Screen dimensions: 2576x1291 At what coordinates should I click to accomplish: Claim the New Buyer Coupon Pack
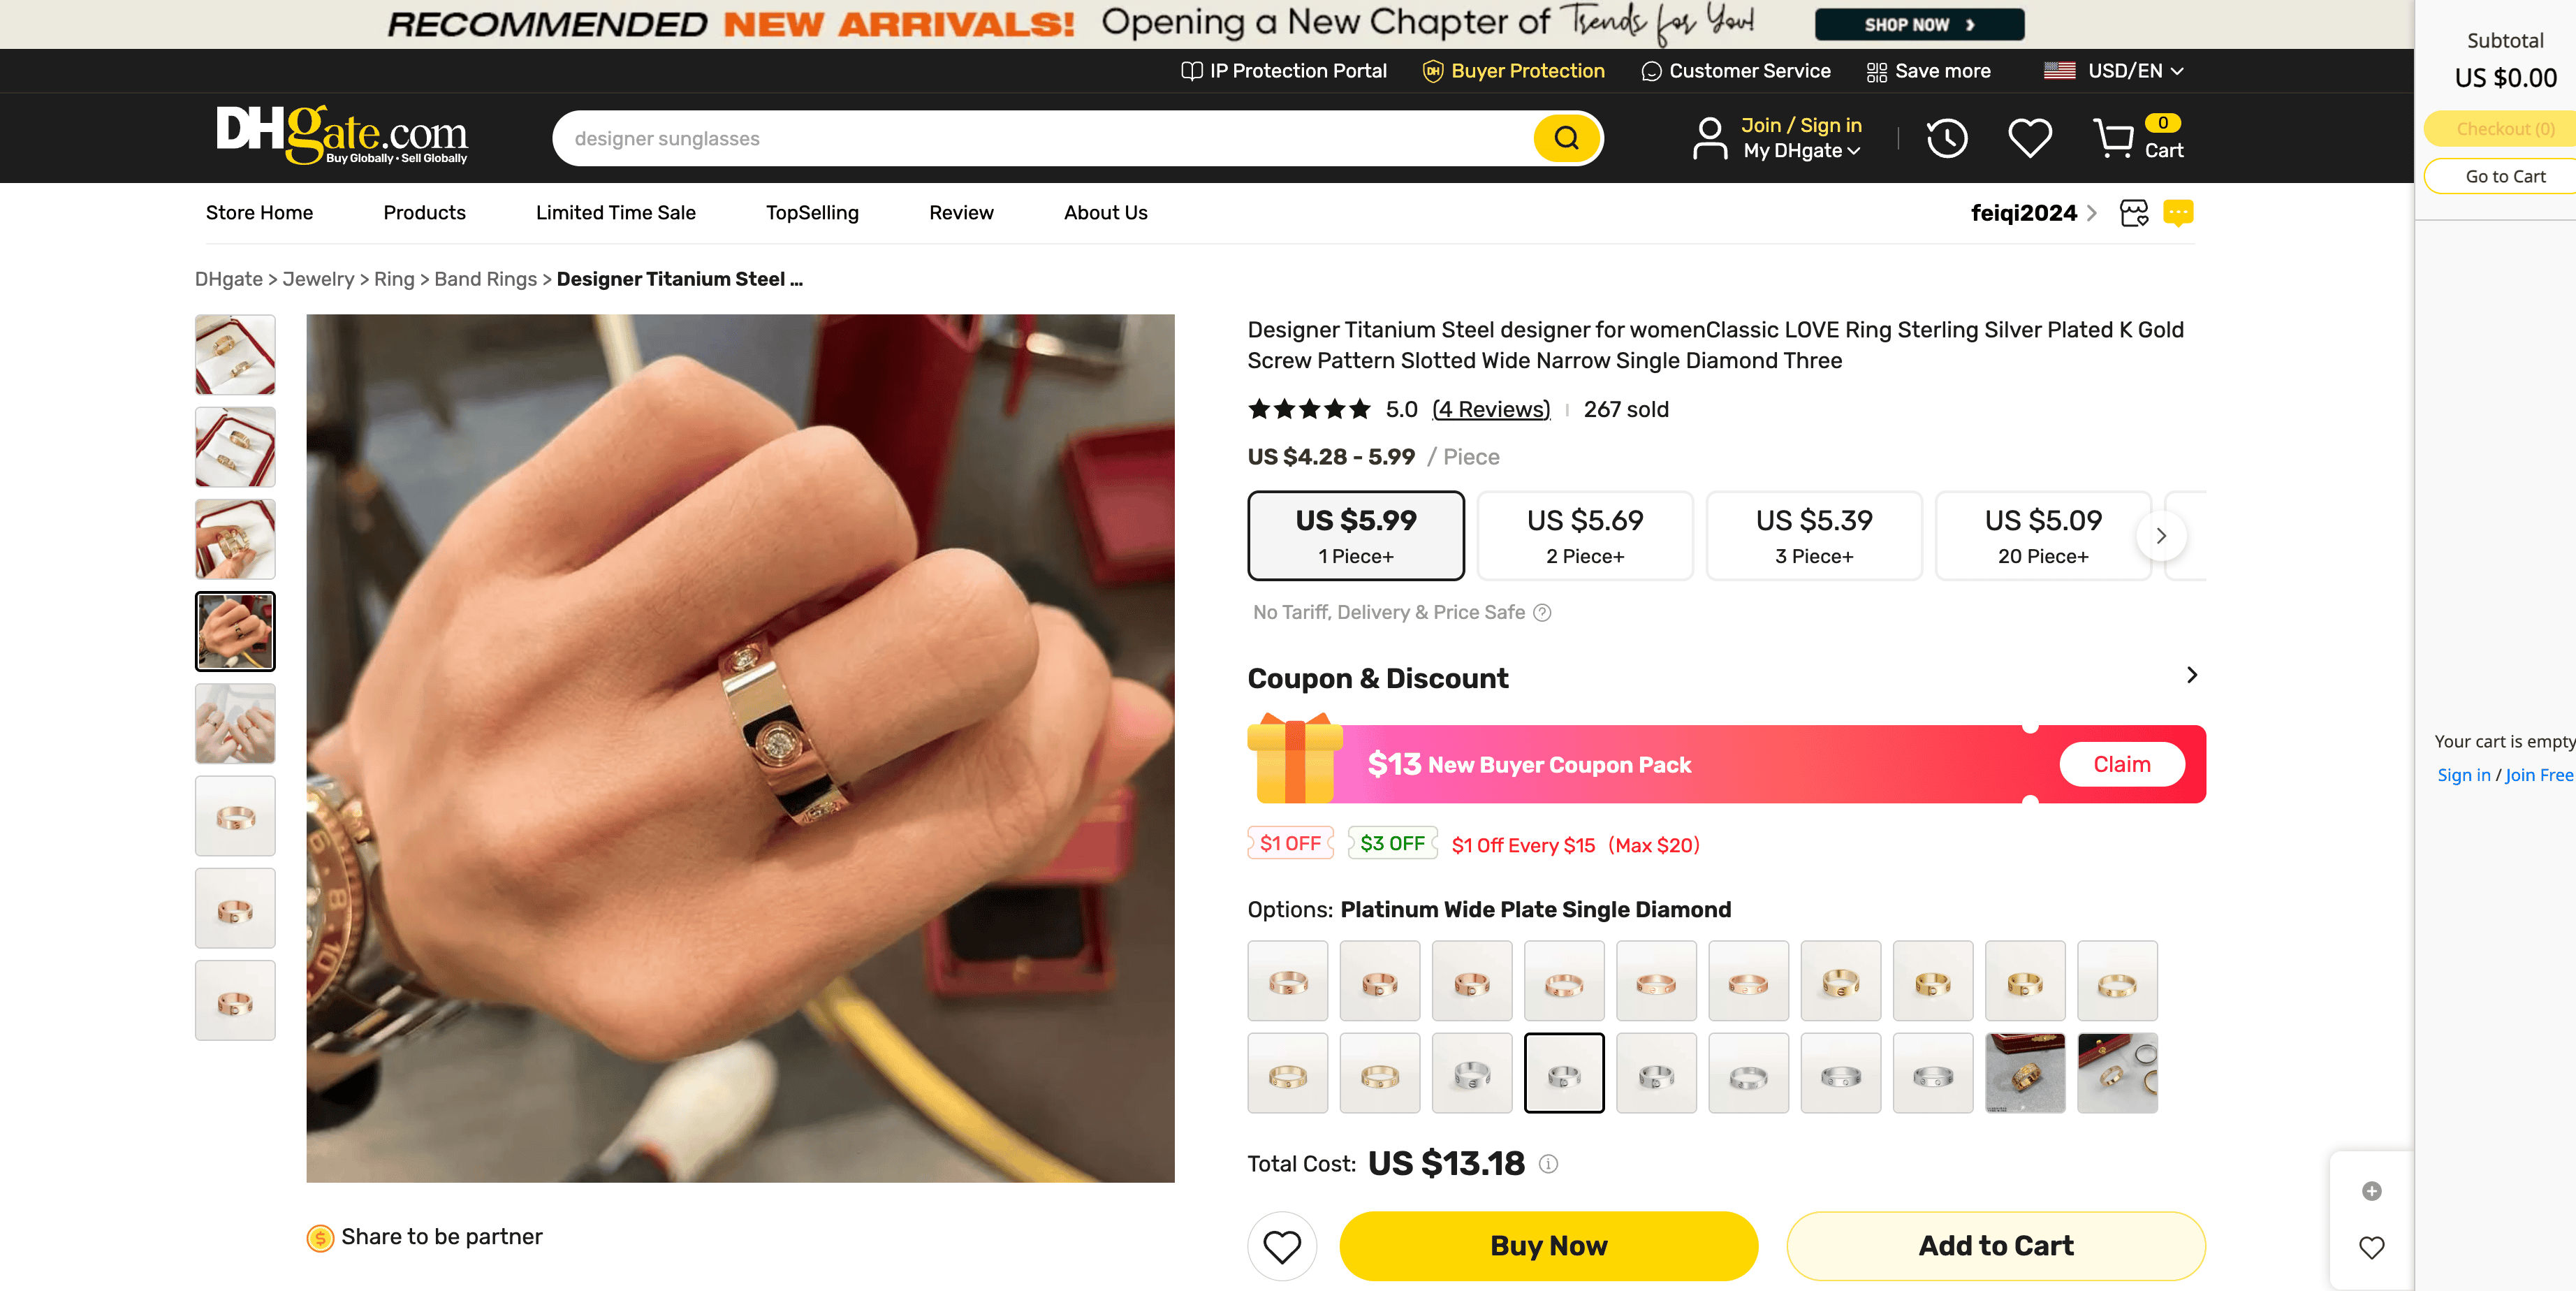tap(2121, 765)
